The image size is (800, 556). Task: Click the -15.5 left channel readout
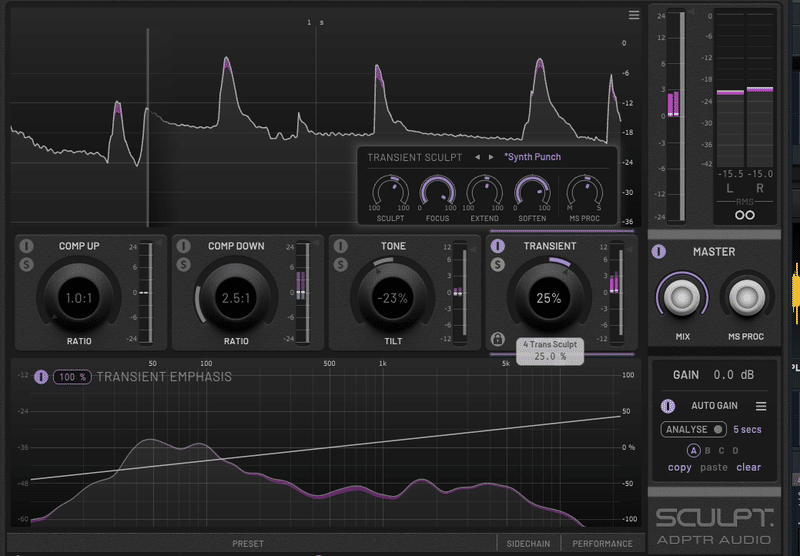coord(730,174)
